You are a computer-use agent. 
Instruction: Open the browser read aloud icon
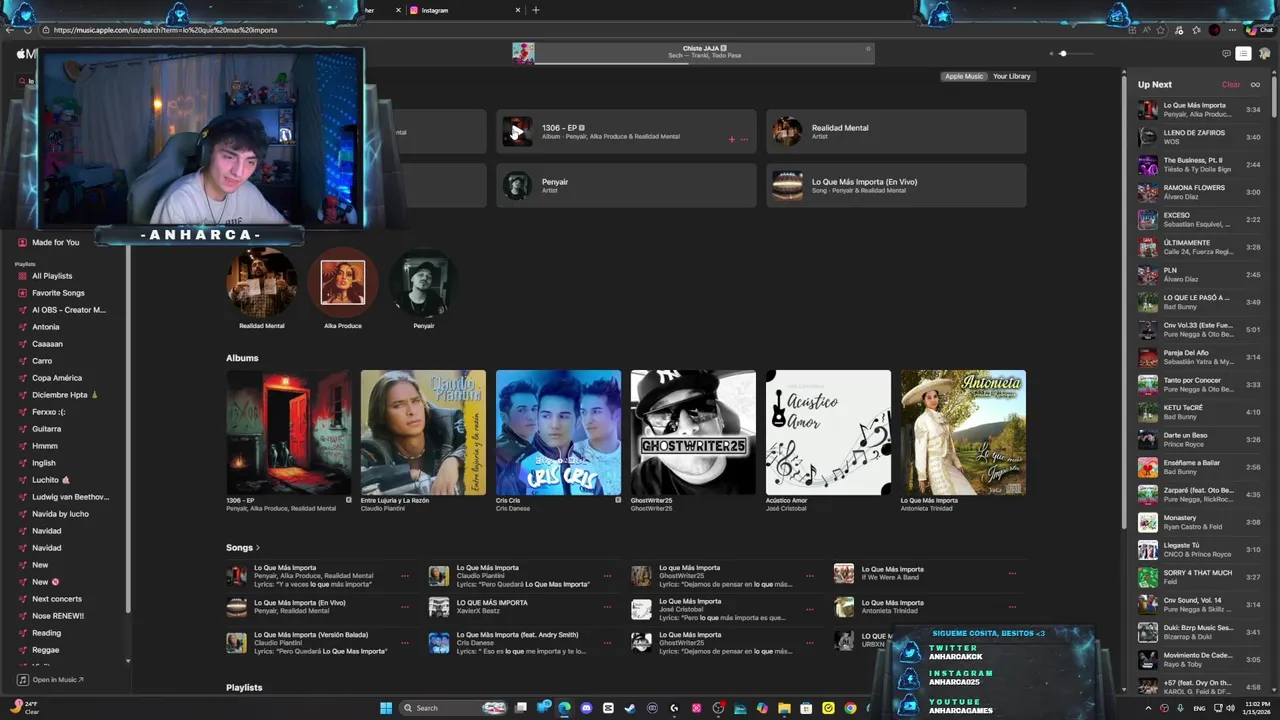pos(1148,30)
